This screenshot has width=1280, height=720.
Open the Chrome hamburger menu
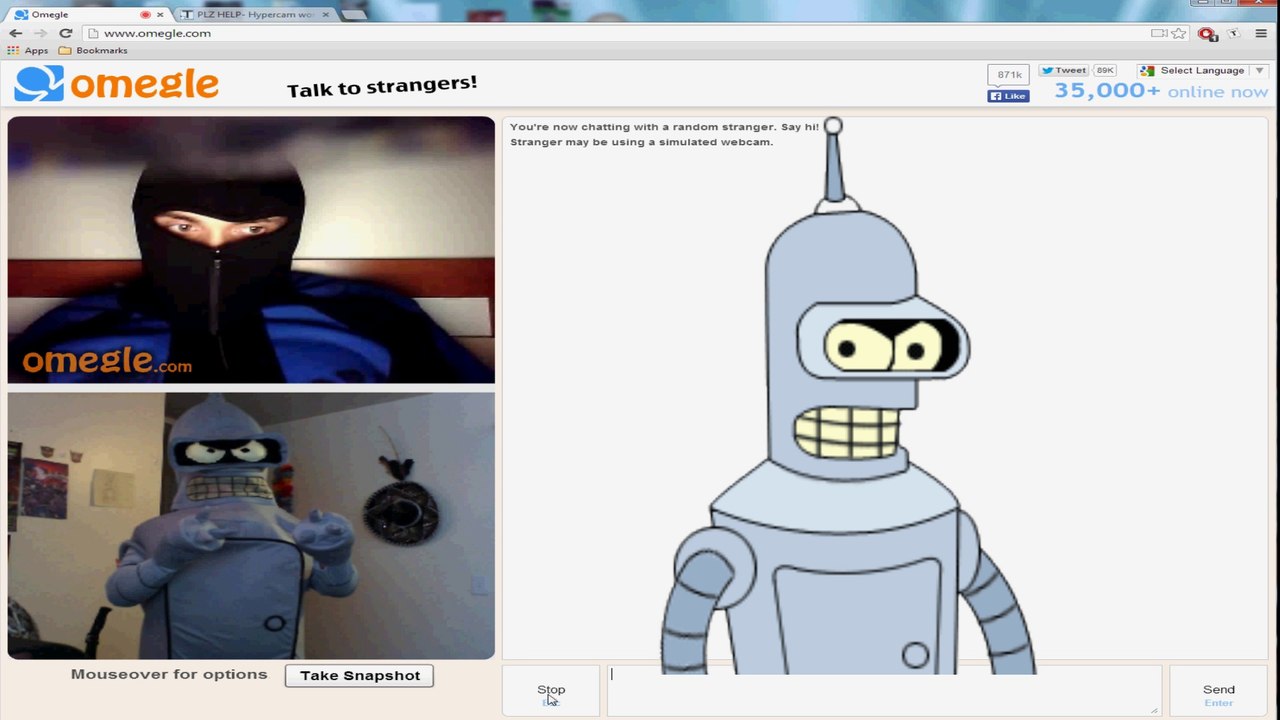click(x=1261, y=33)
